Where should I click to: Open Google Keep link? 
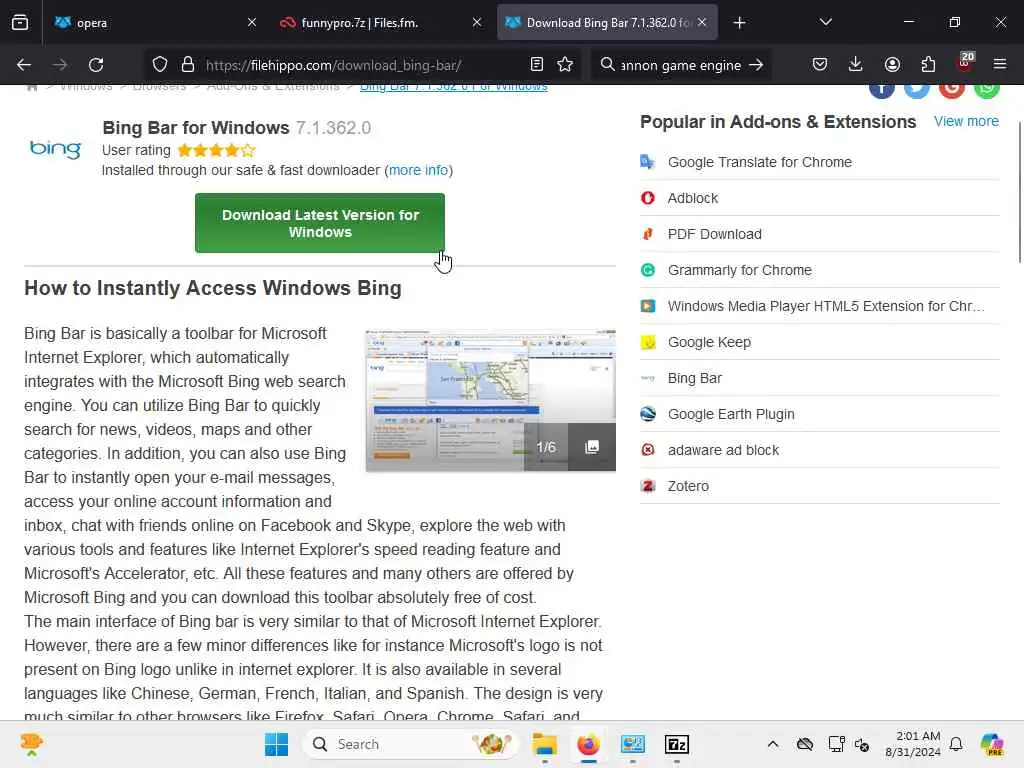709,342
